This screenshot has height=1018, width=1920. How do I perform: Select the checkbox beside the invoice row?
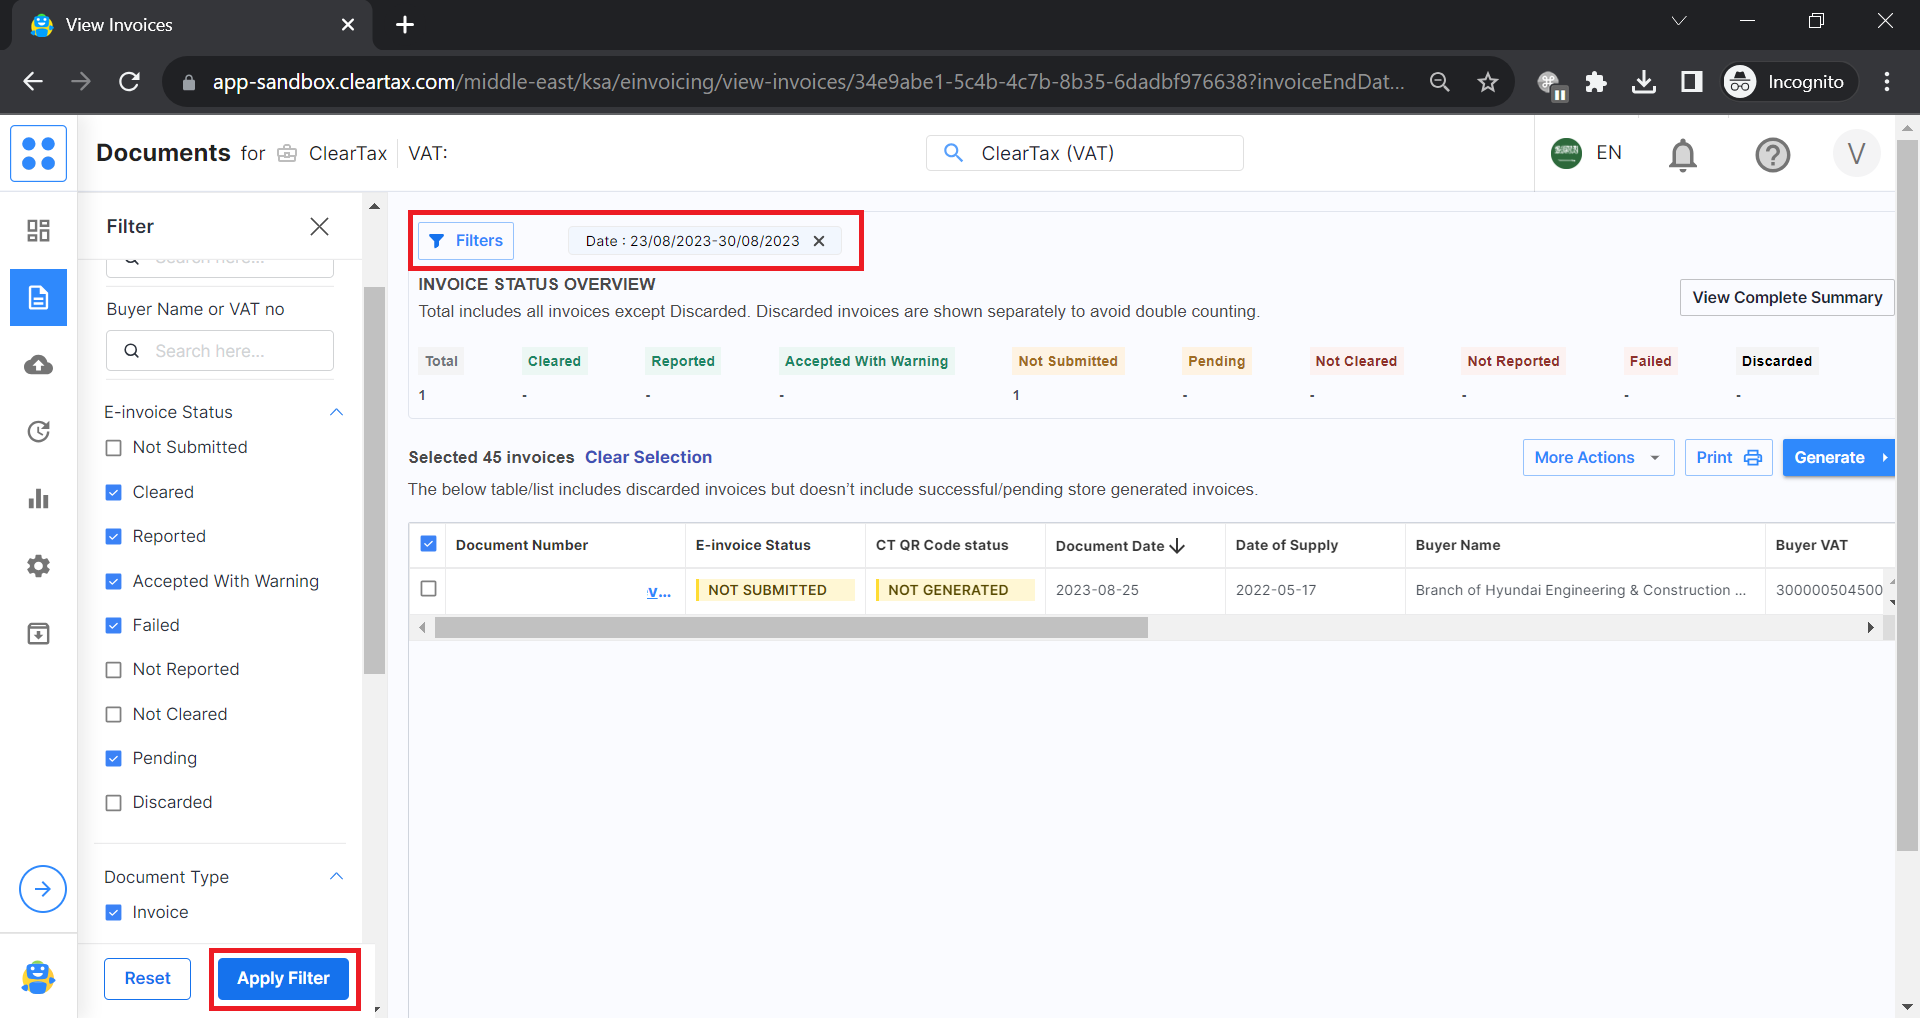[x=427, y=589]
